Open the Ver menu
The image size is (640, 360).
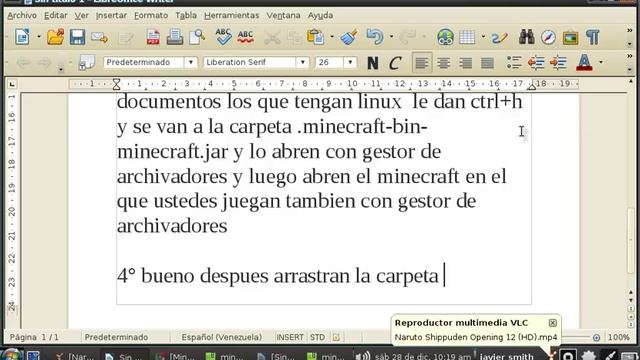81,16
